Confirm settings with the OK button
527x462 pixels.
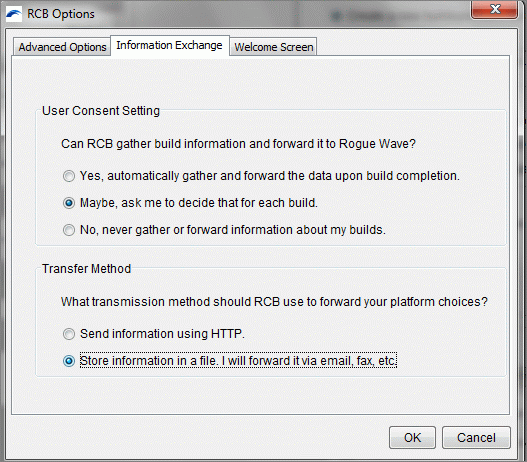(x=412, y=437)
